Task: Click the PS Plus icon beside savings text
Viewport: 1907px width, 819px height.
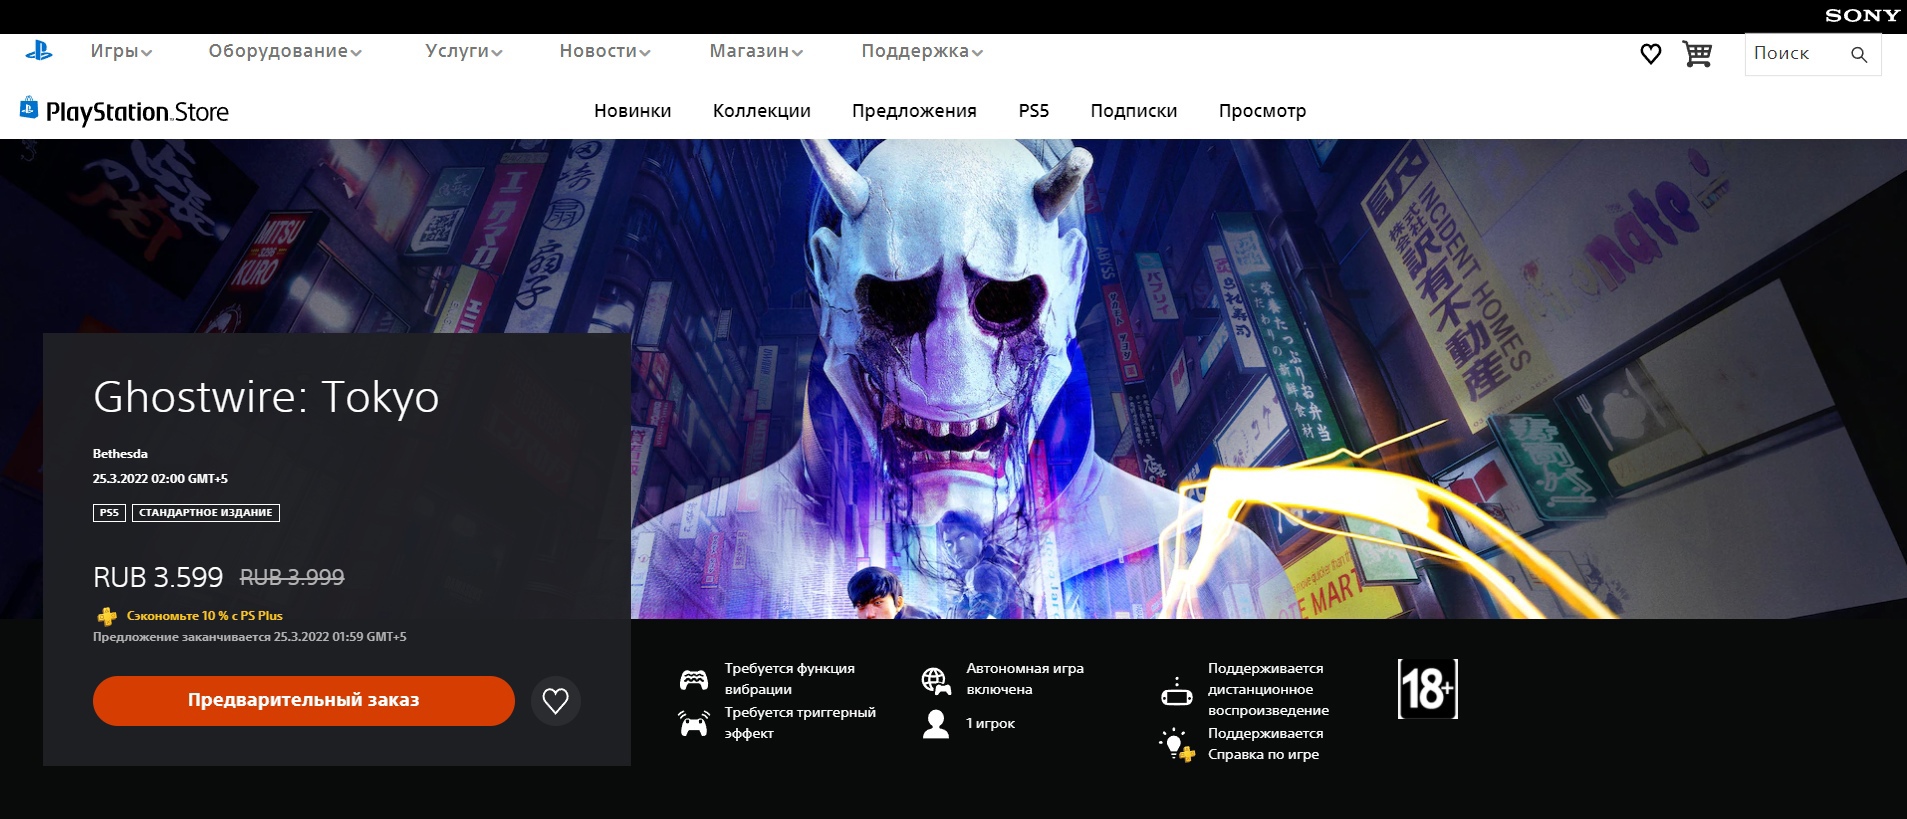Action: pyautogui.click(x=107, y=616)
